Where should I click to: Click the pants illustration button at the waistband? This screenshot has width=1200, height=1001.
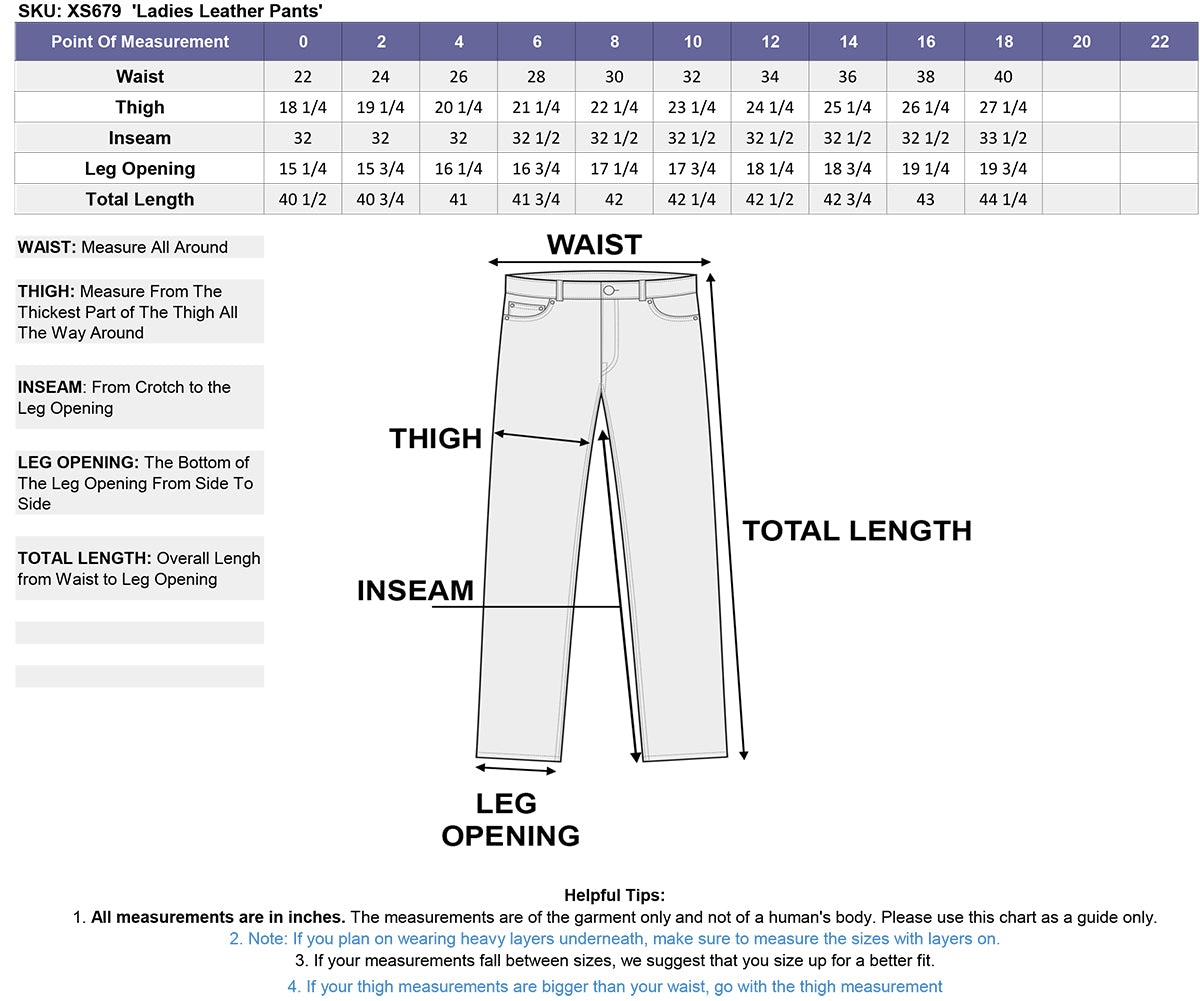[609, 290]
